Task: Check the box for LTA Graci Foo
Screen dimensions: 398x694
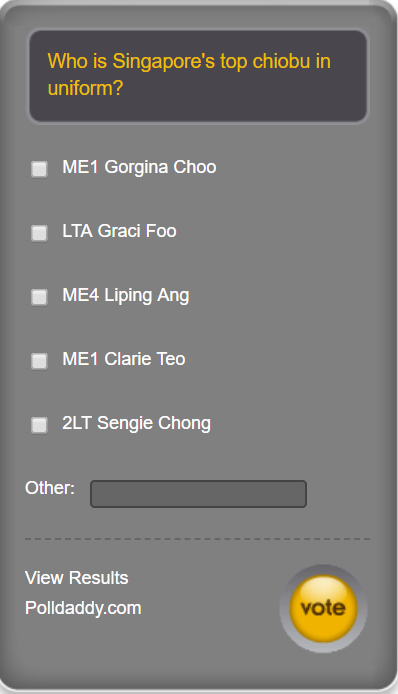Action: coord(39,233)
